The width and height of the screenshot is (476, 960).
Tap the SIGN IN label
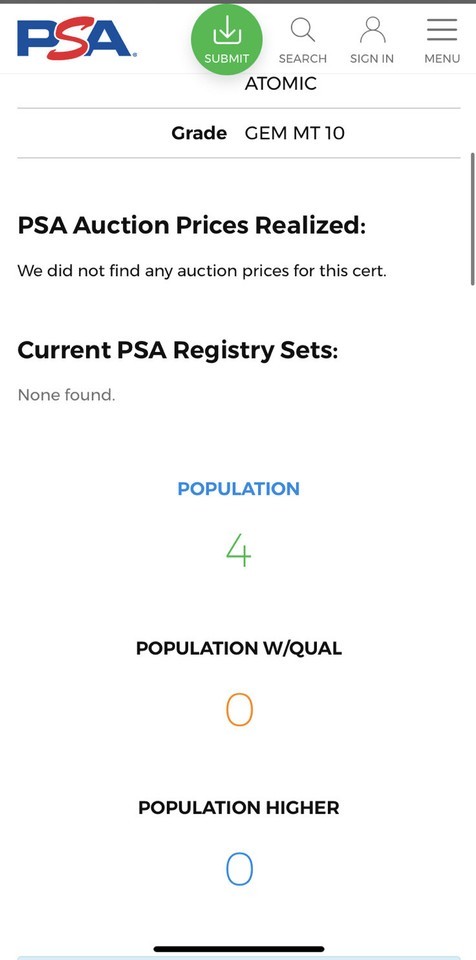point(372,59)
